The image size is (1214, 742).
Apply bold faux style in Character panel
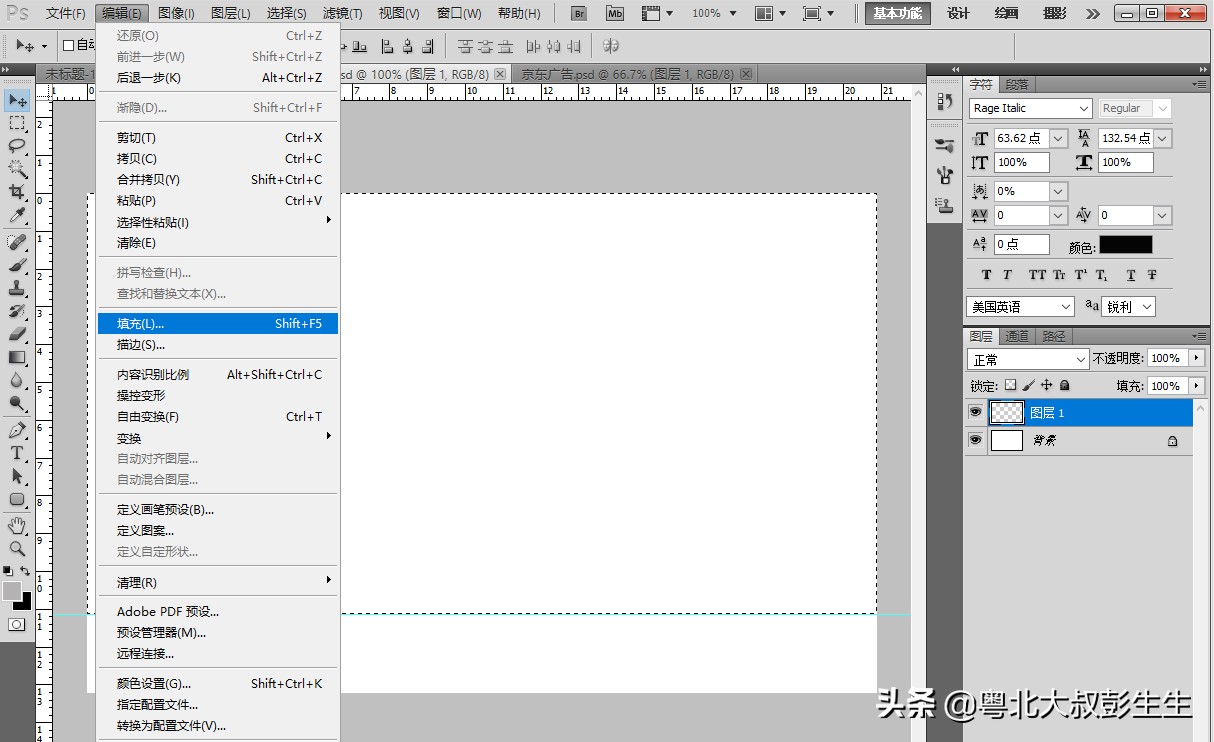click(x=986, y=274)
